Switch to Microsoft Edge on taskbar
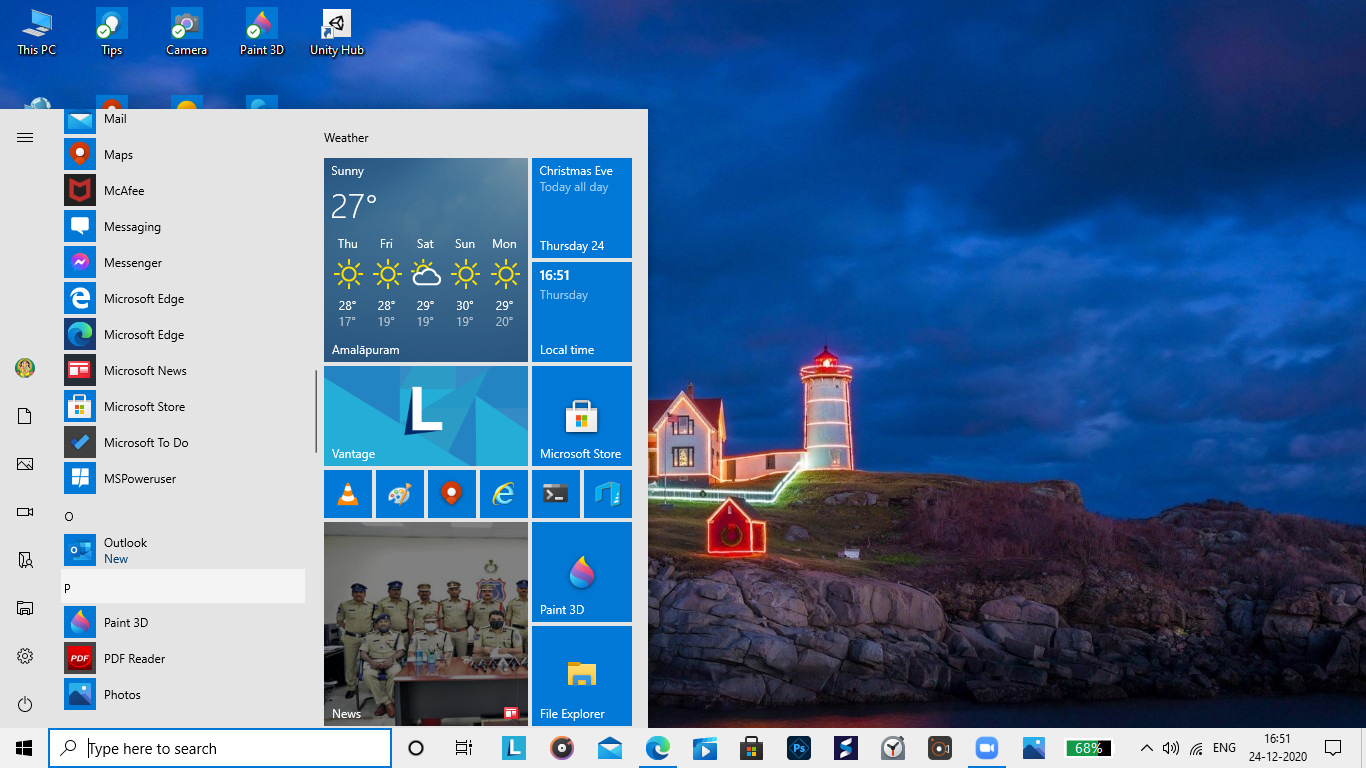Viewport: 1366px width, 768px height. tap(658, 748)
